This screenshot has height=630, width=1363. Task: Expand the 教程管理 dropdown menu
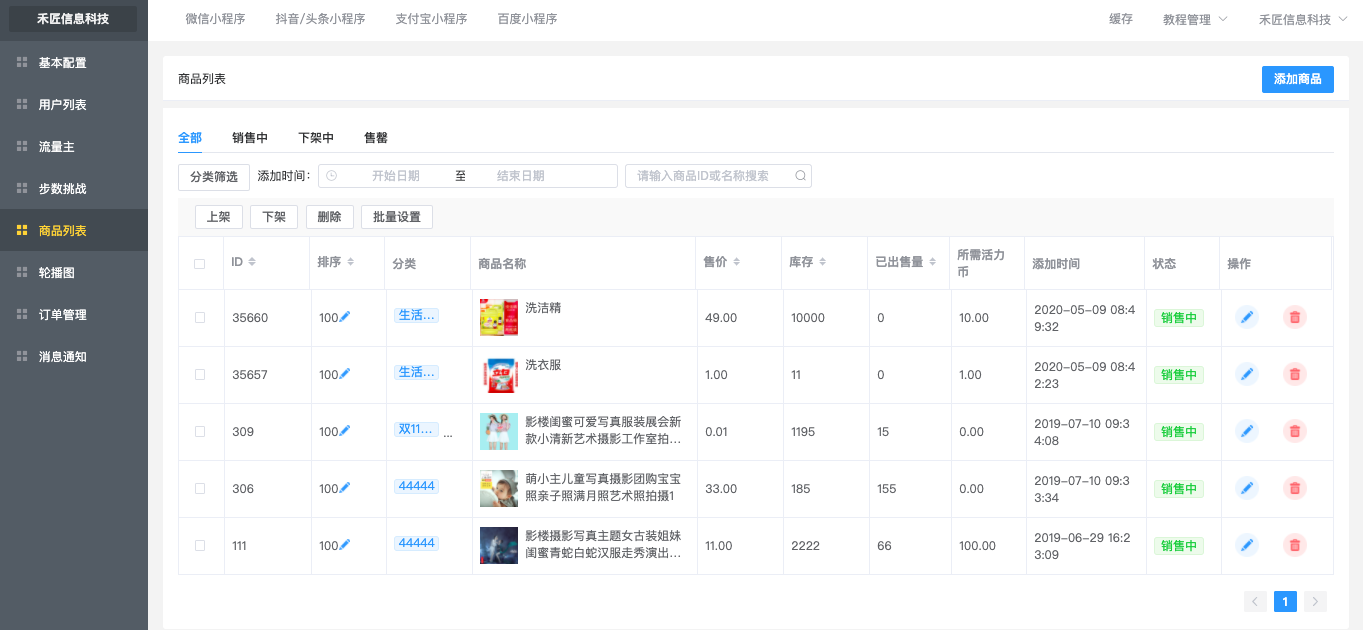(1195, 19)
